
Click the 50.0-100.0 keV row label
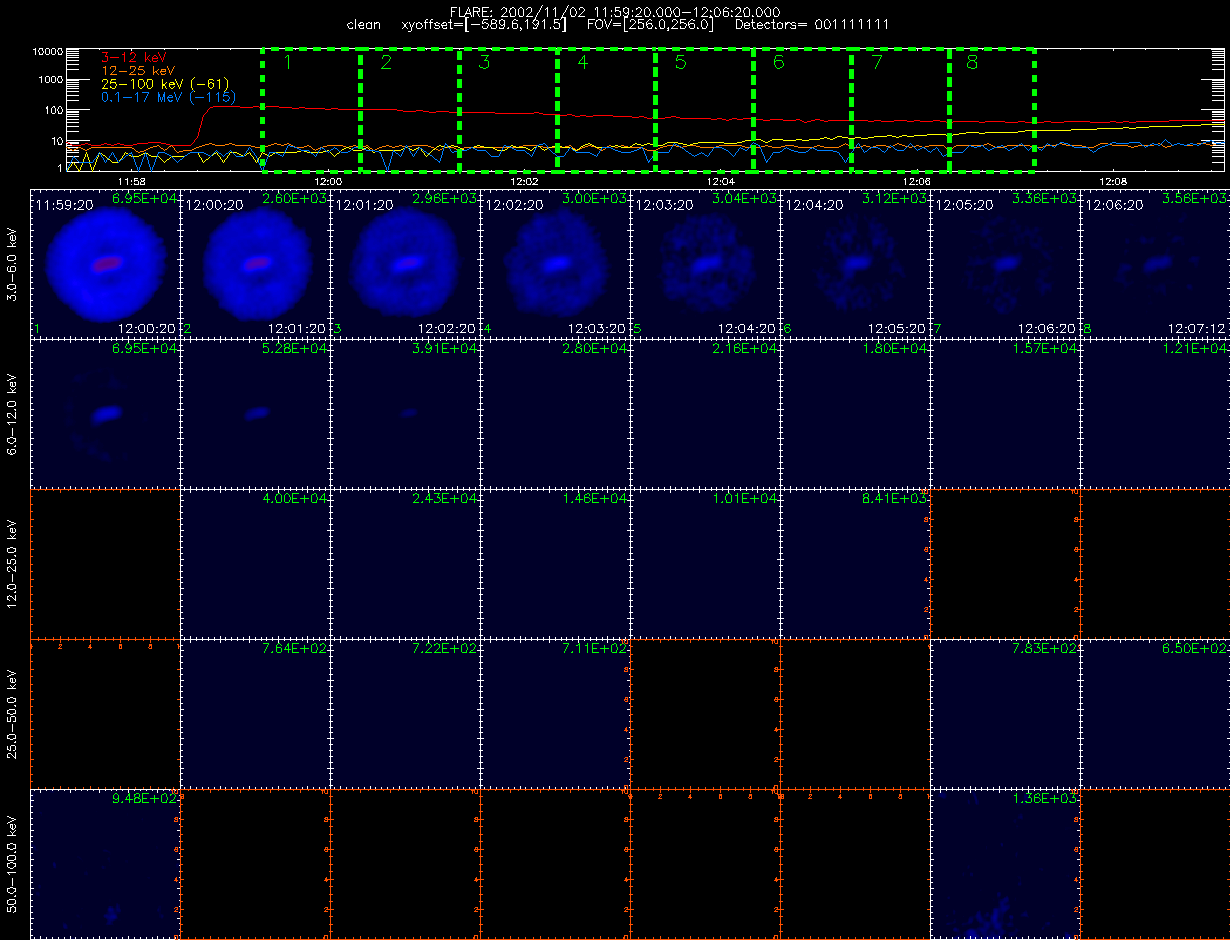13,863
